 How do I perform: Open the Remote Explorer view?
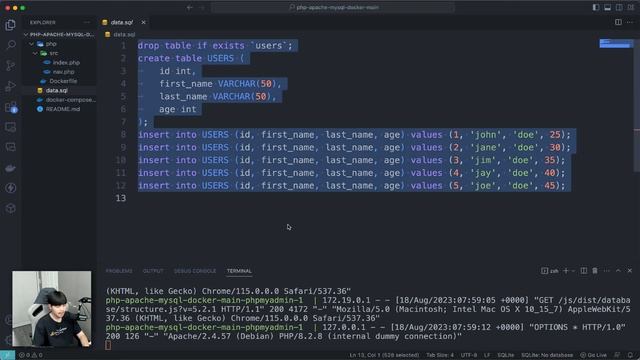point(11,127)
